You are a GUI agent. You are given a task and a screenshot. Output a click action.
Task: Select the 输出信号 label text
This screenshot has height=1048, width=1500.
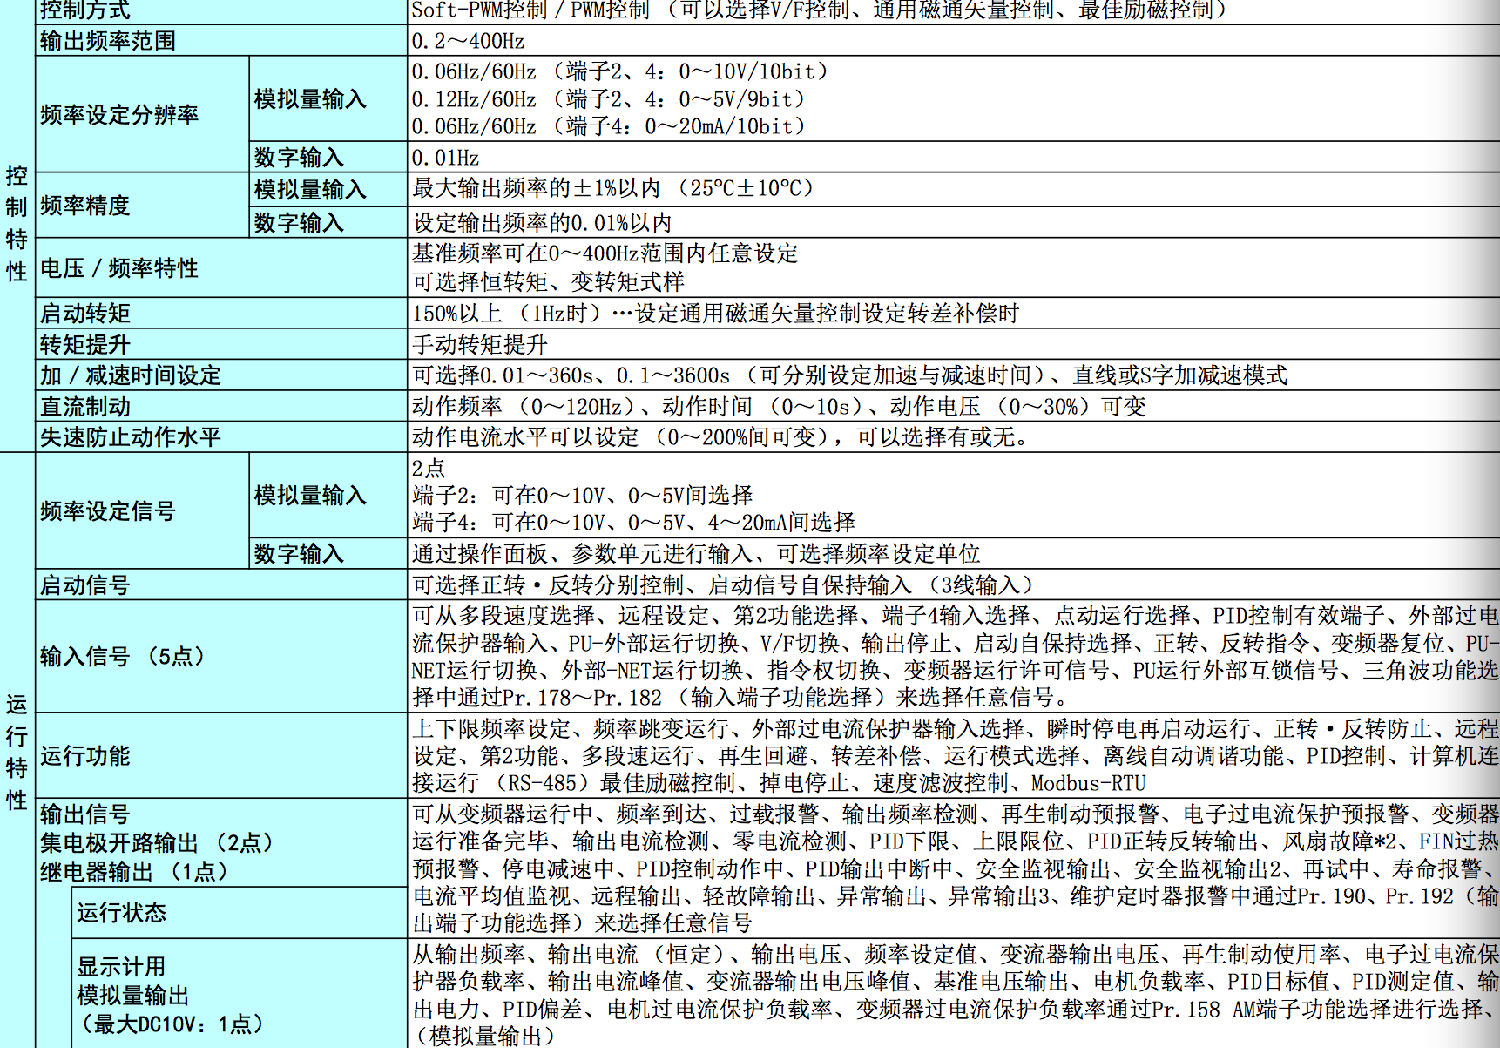click(x=85, y=814)
